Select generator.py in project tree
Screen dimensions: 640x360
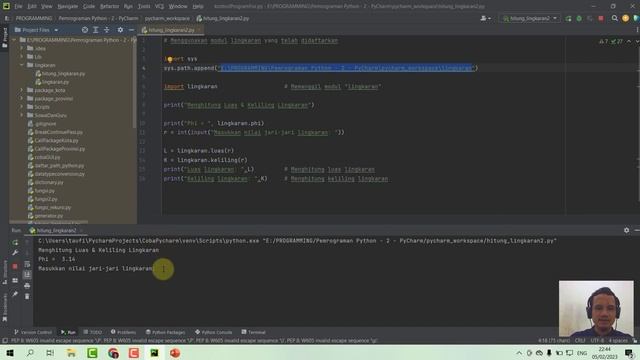coord(45,216)
